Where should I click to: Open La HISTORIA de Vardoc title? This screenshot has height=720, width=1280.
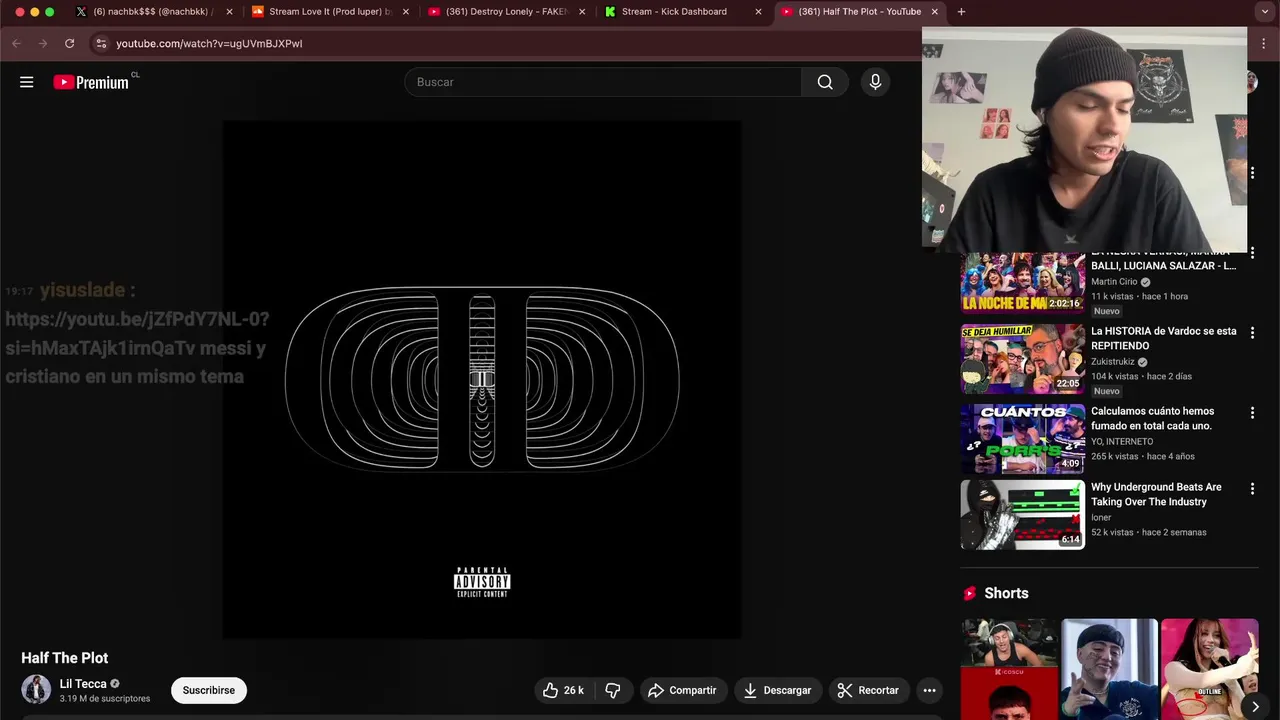click(1163, 338)
